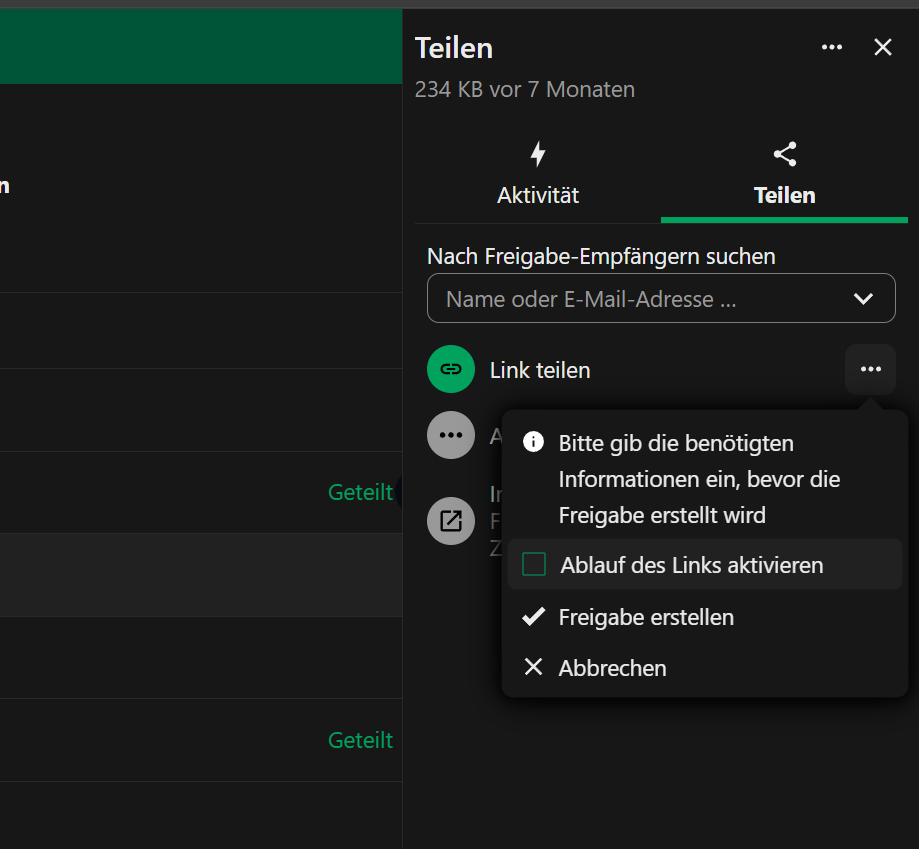Click the X icon beside Abbrechen
Viewport: 919px width, 849px height.
pos(533,667)
